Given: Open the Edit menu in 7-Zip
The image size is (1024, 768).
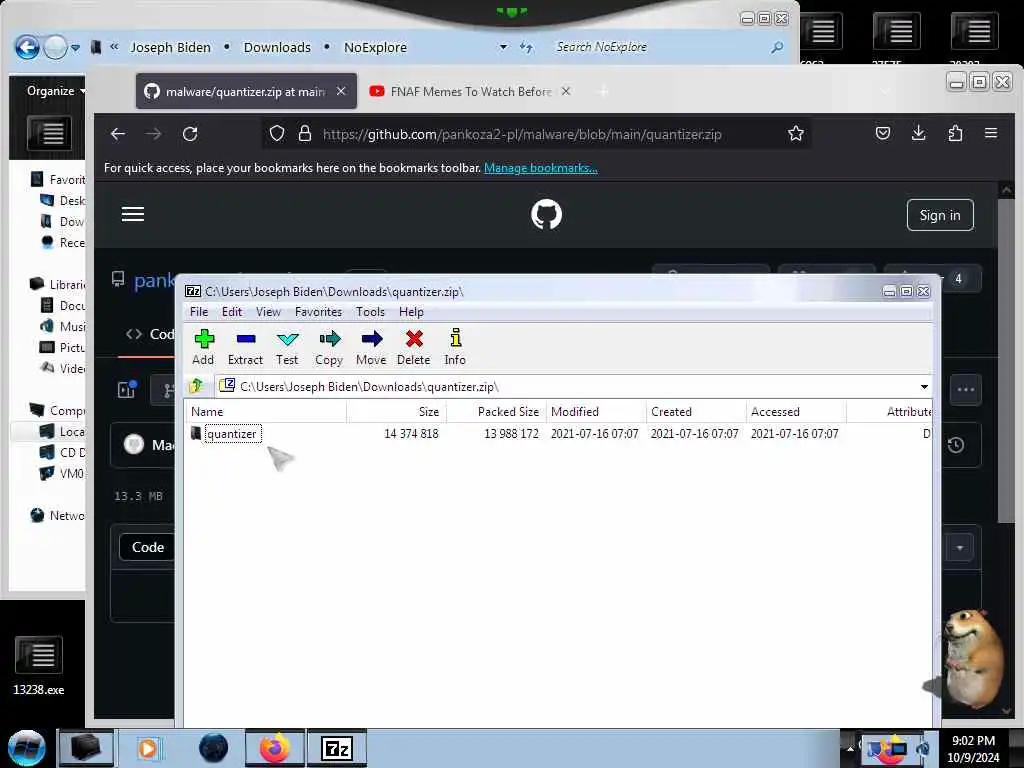Looking at the screenshot, I should (x=232, y=312).
